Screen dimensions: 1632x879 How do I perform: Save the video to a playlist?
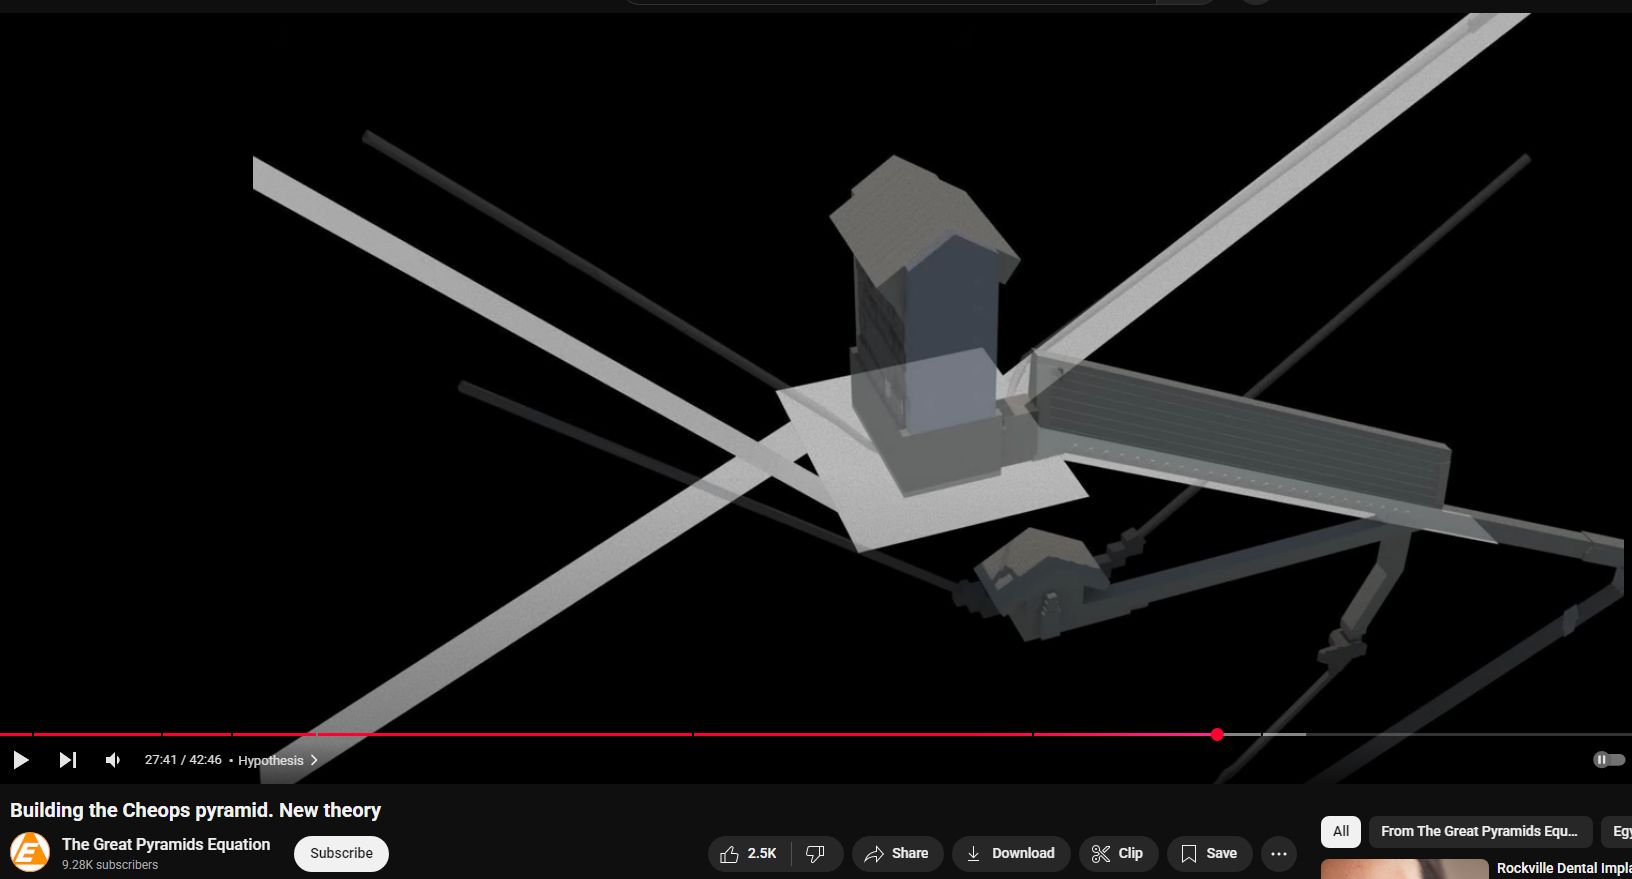(x=1209, y=853)
